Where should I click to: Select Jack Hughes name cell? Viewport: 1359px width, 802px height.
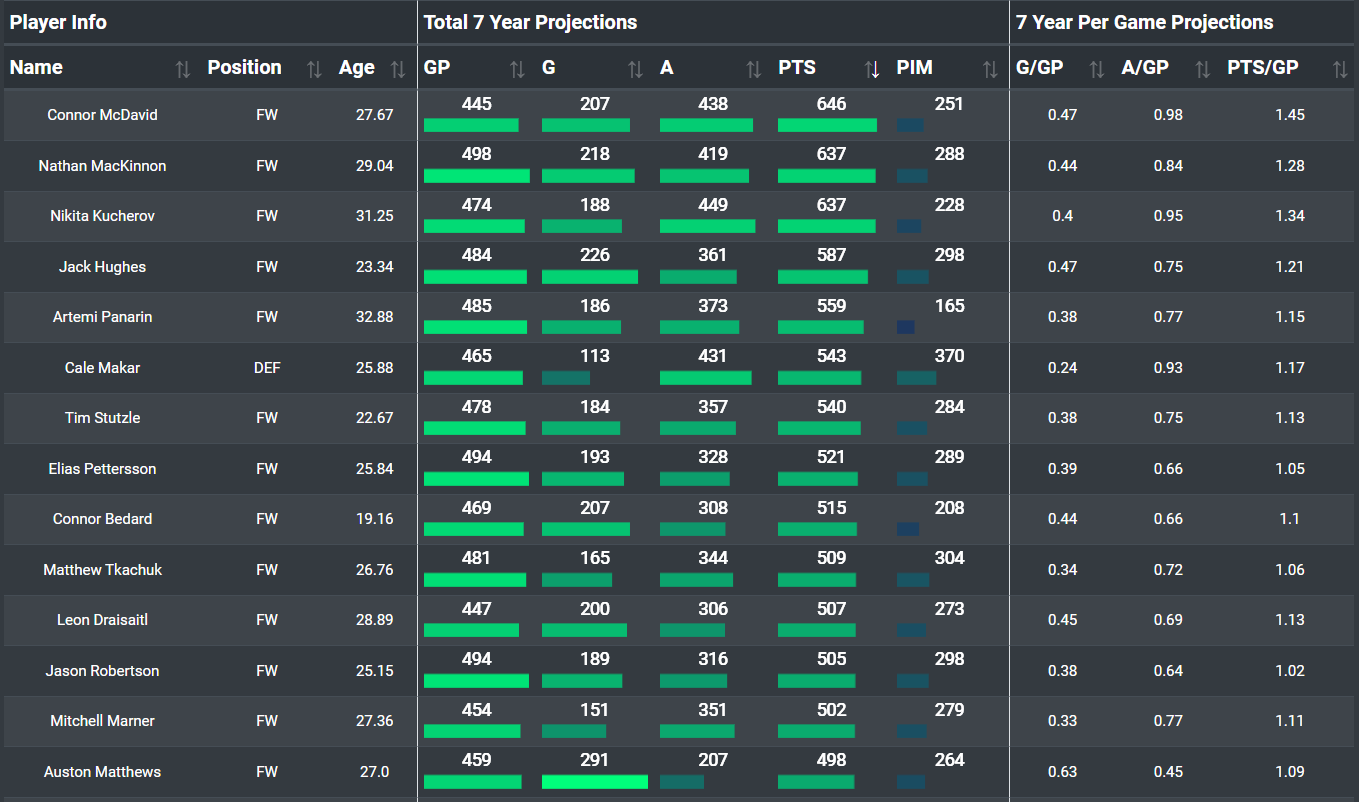[102, 267]
